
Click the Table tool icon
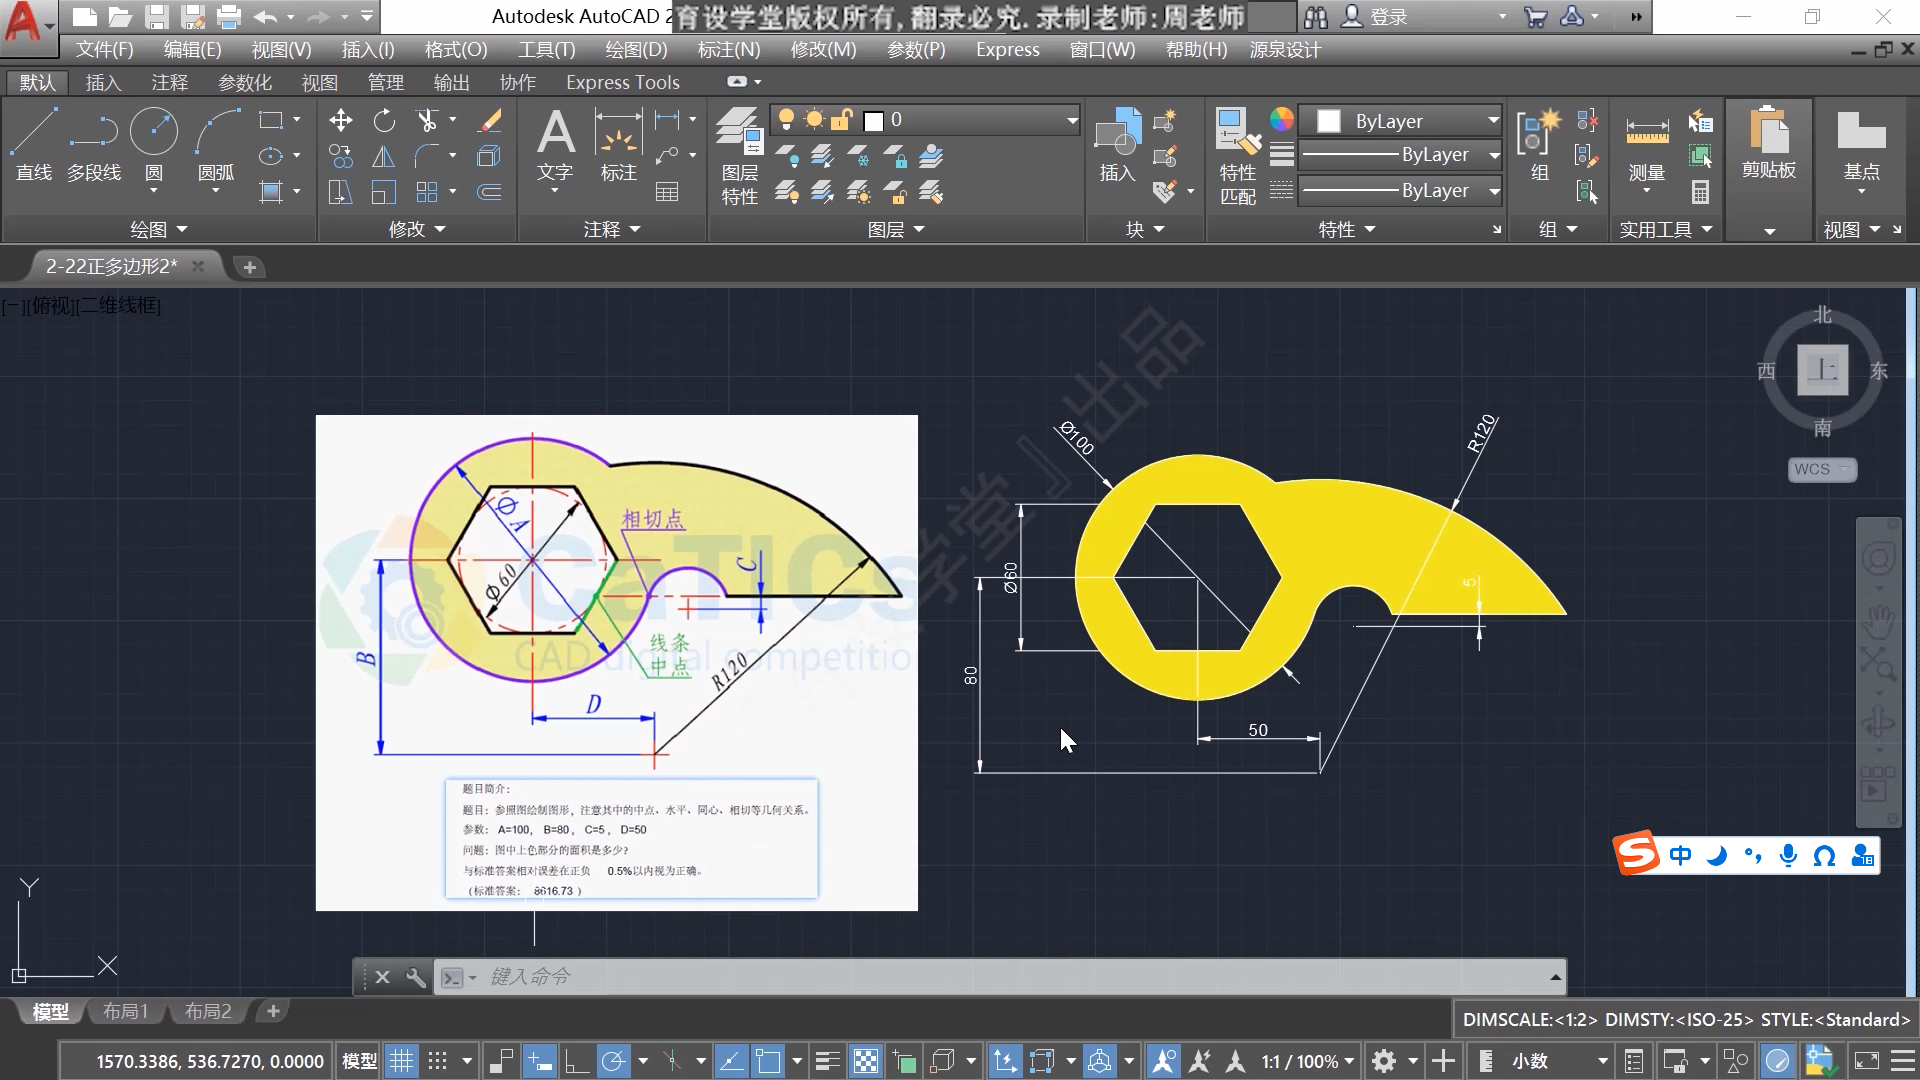tap(667, 192)
